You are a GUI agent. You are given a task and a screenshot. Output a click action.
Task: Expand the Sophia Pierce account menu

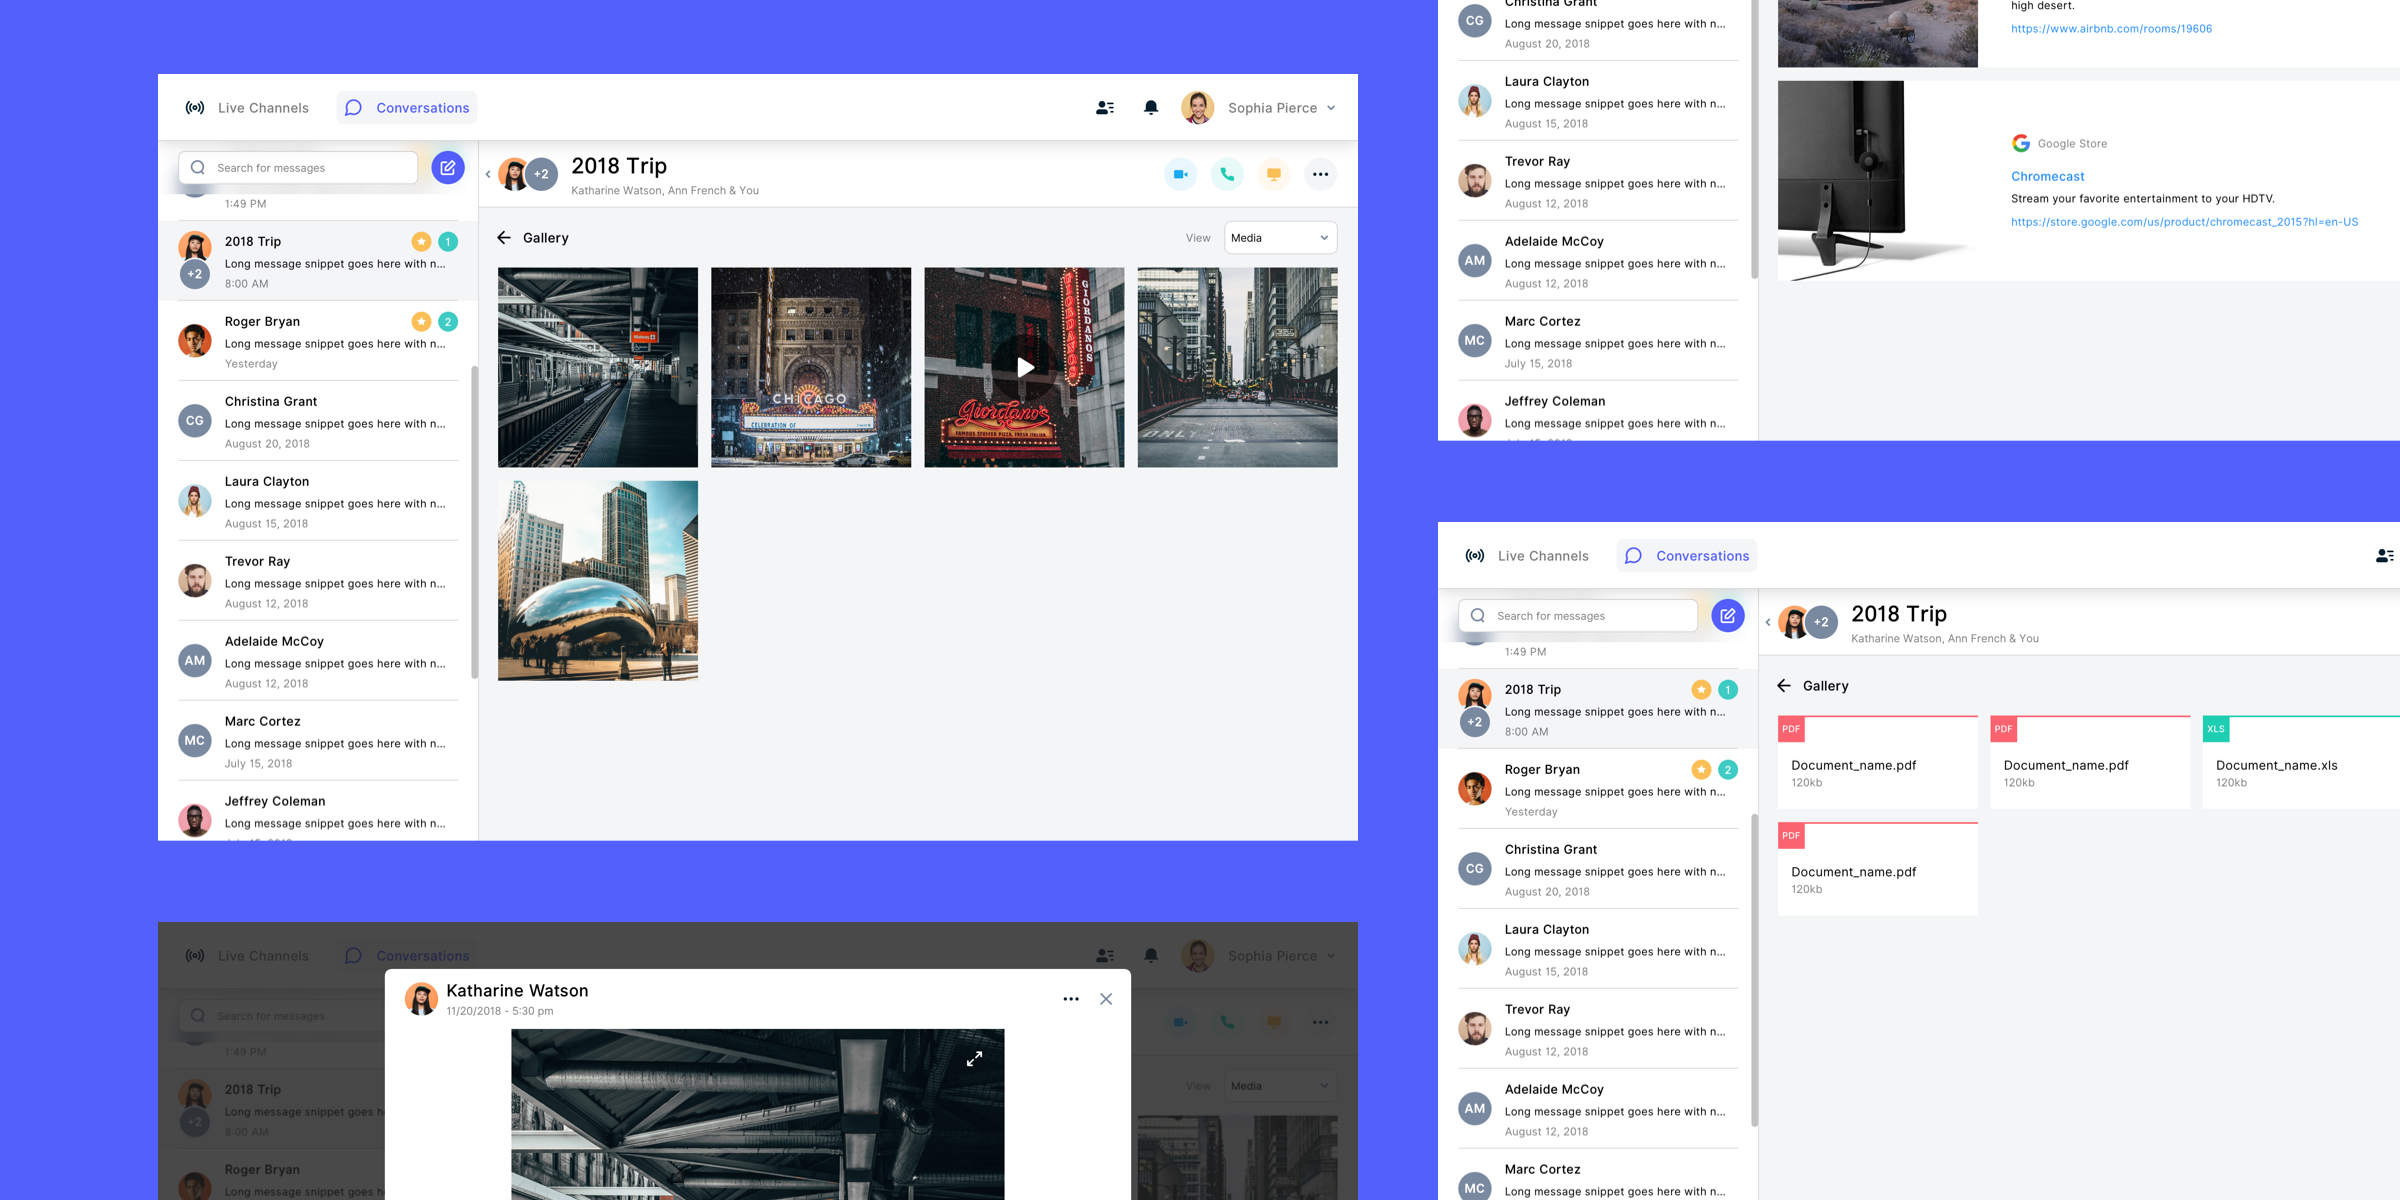pyautogui.click(x=1331, y=108)
